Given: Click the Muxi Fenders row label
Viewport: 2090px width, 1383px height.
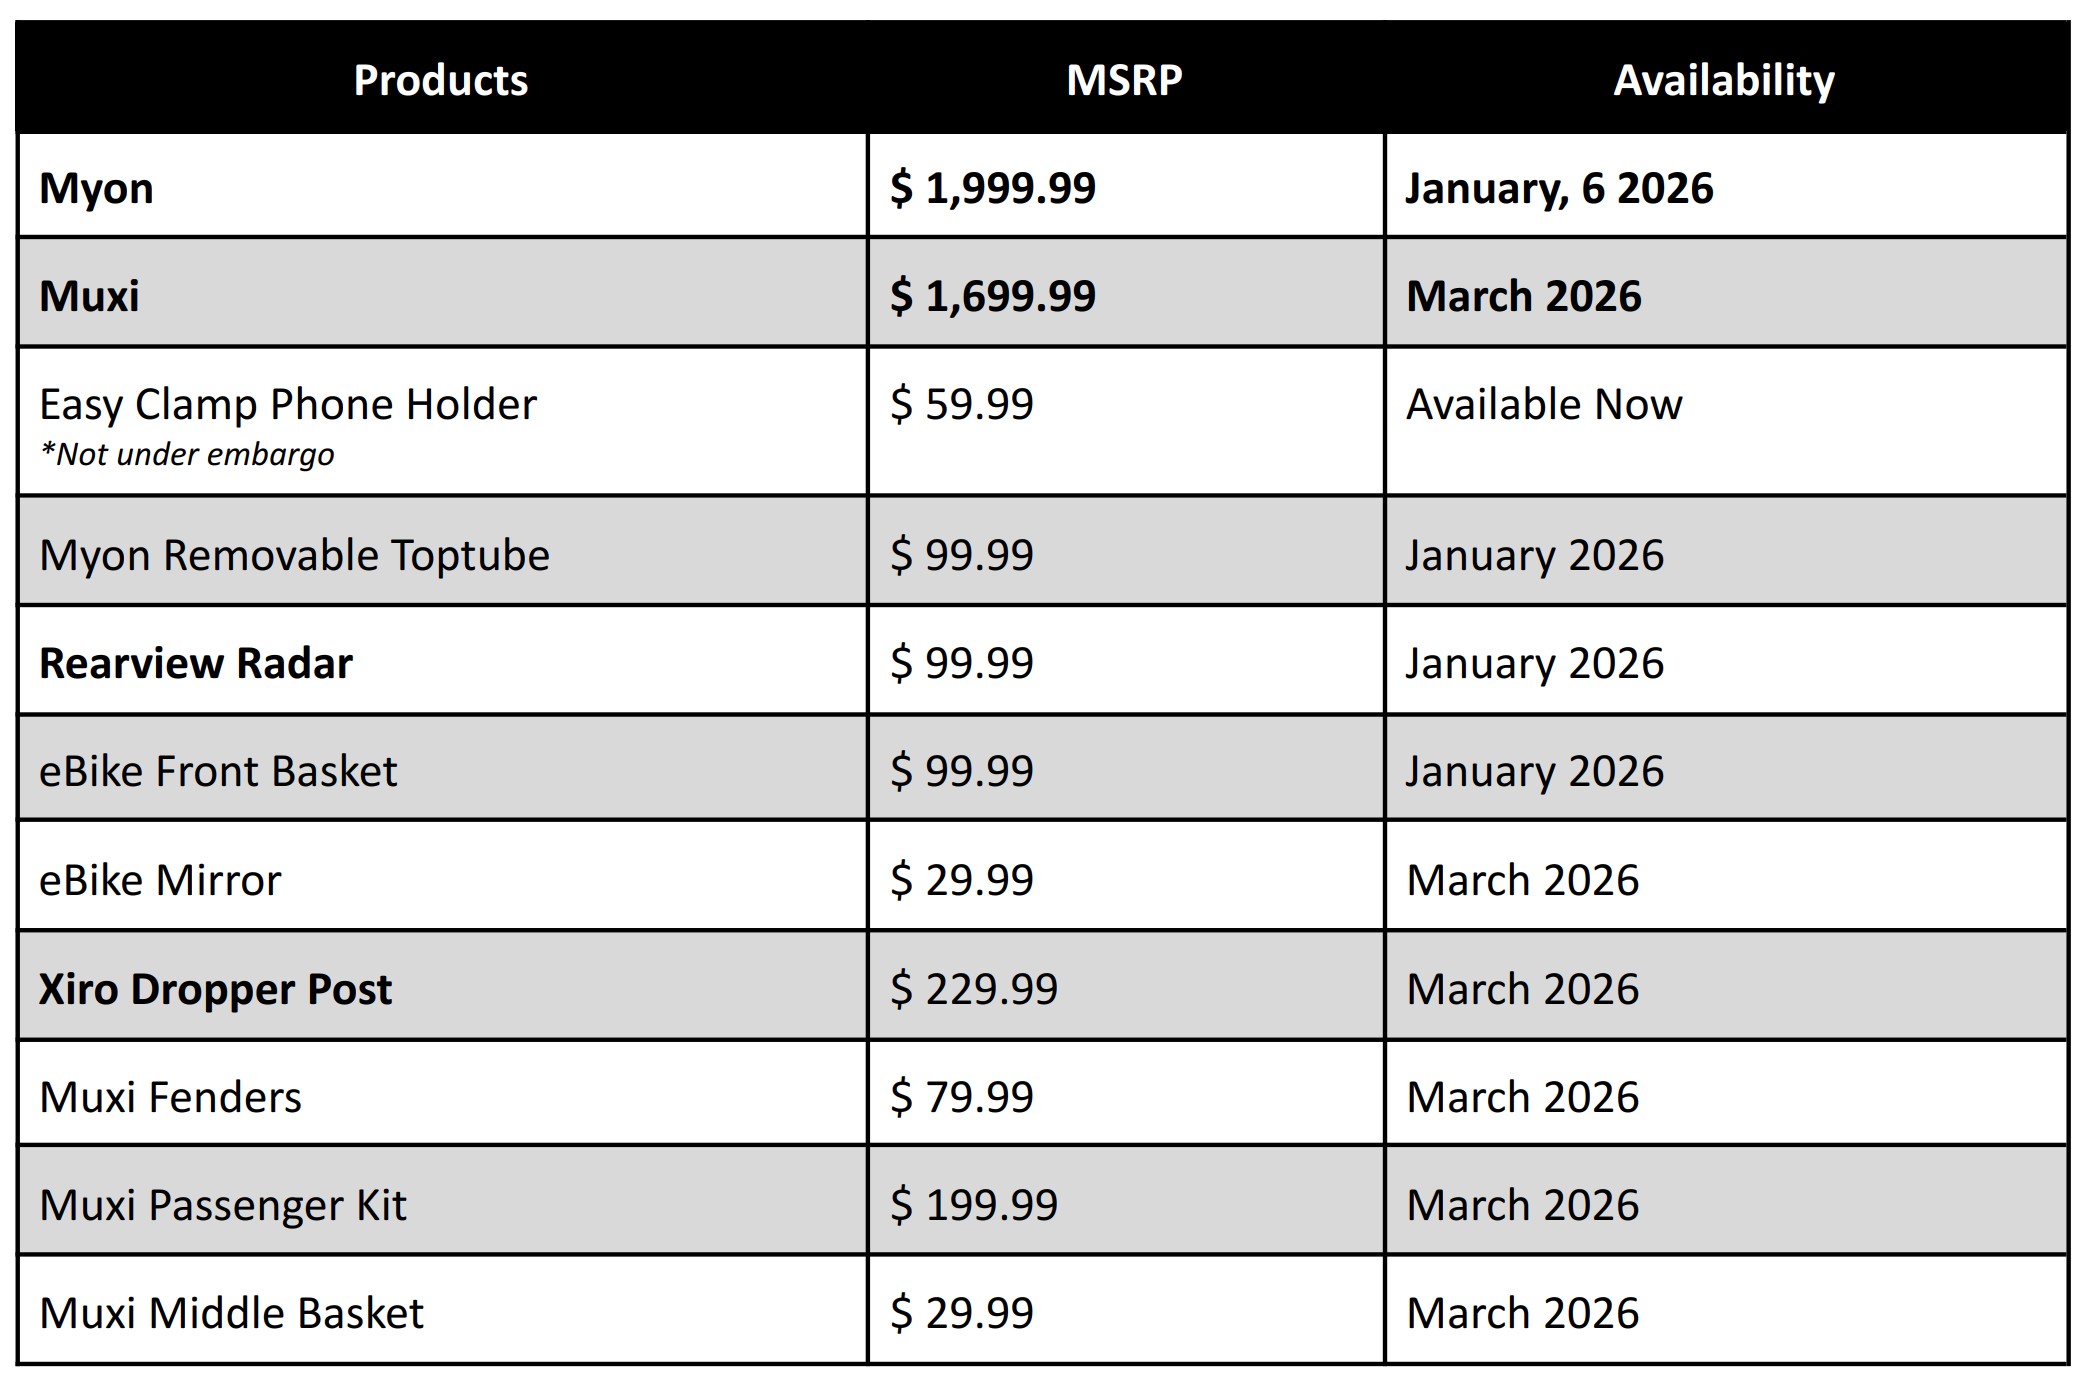Looking at the screenshot, I should coord(170,1097).
